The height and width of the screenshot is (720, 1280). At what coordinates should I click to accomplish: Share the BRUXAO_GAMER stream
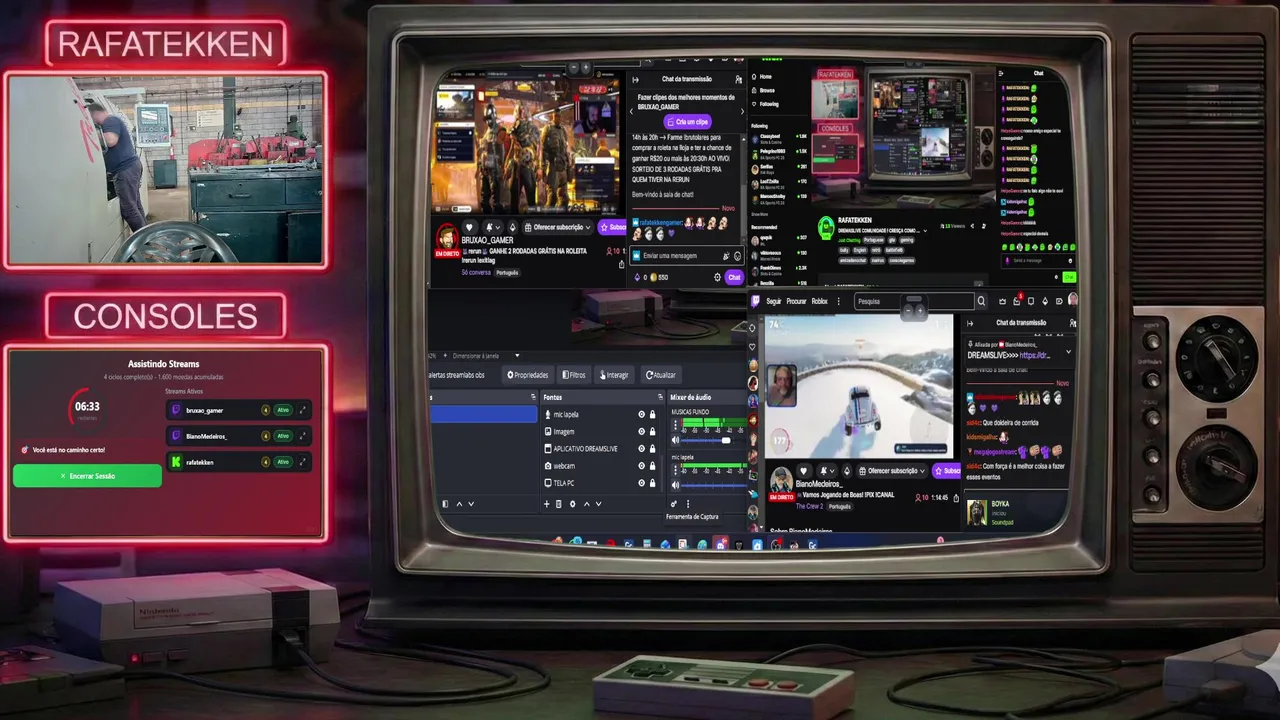(x=622, y=264)
